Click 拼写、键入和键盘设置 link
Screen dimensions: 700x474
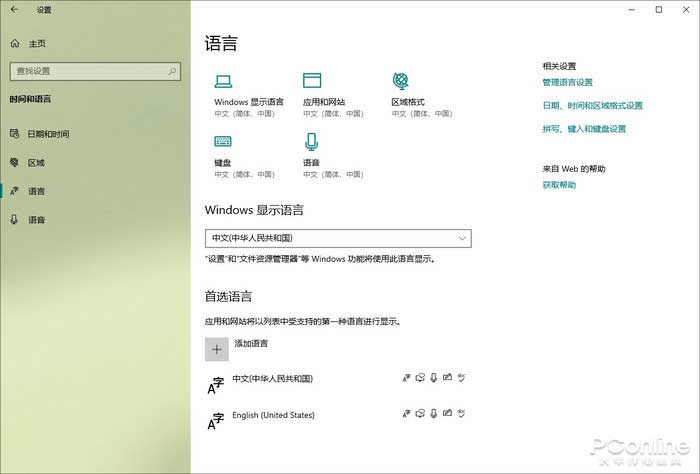pyautogui.click(x=584, y=129)
